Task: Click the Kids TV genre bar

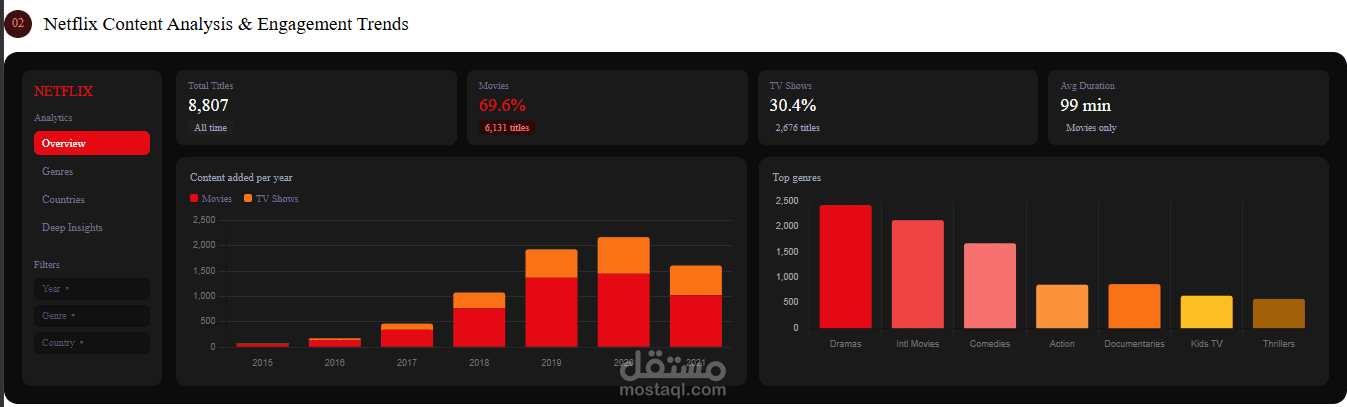Action: pos(1206,312)
